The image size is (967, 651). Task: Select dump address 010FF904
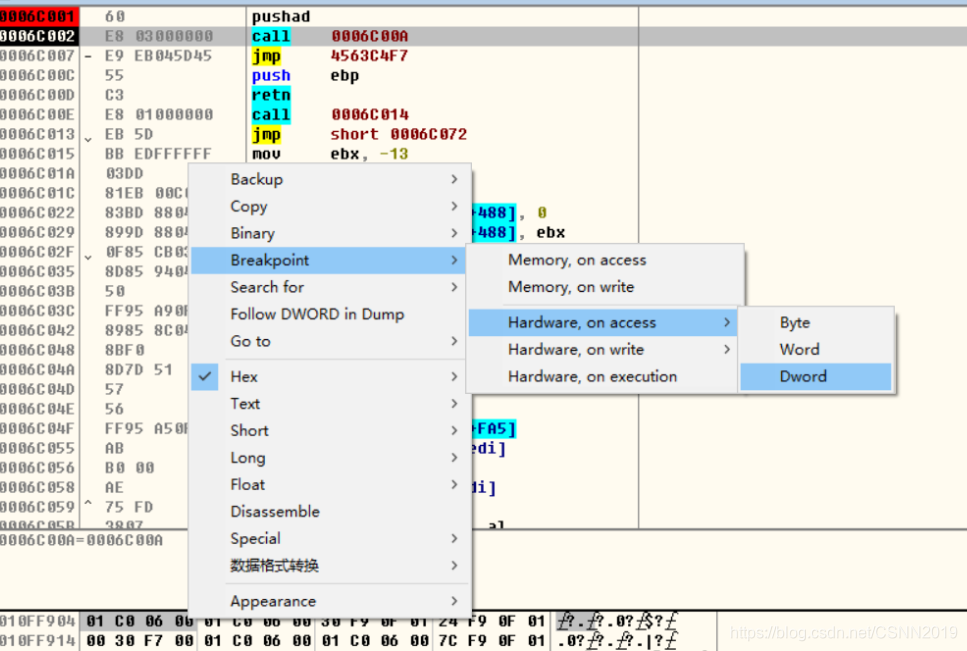[38, 621]
